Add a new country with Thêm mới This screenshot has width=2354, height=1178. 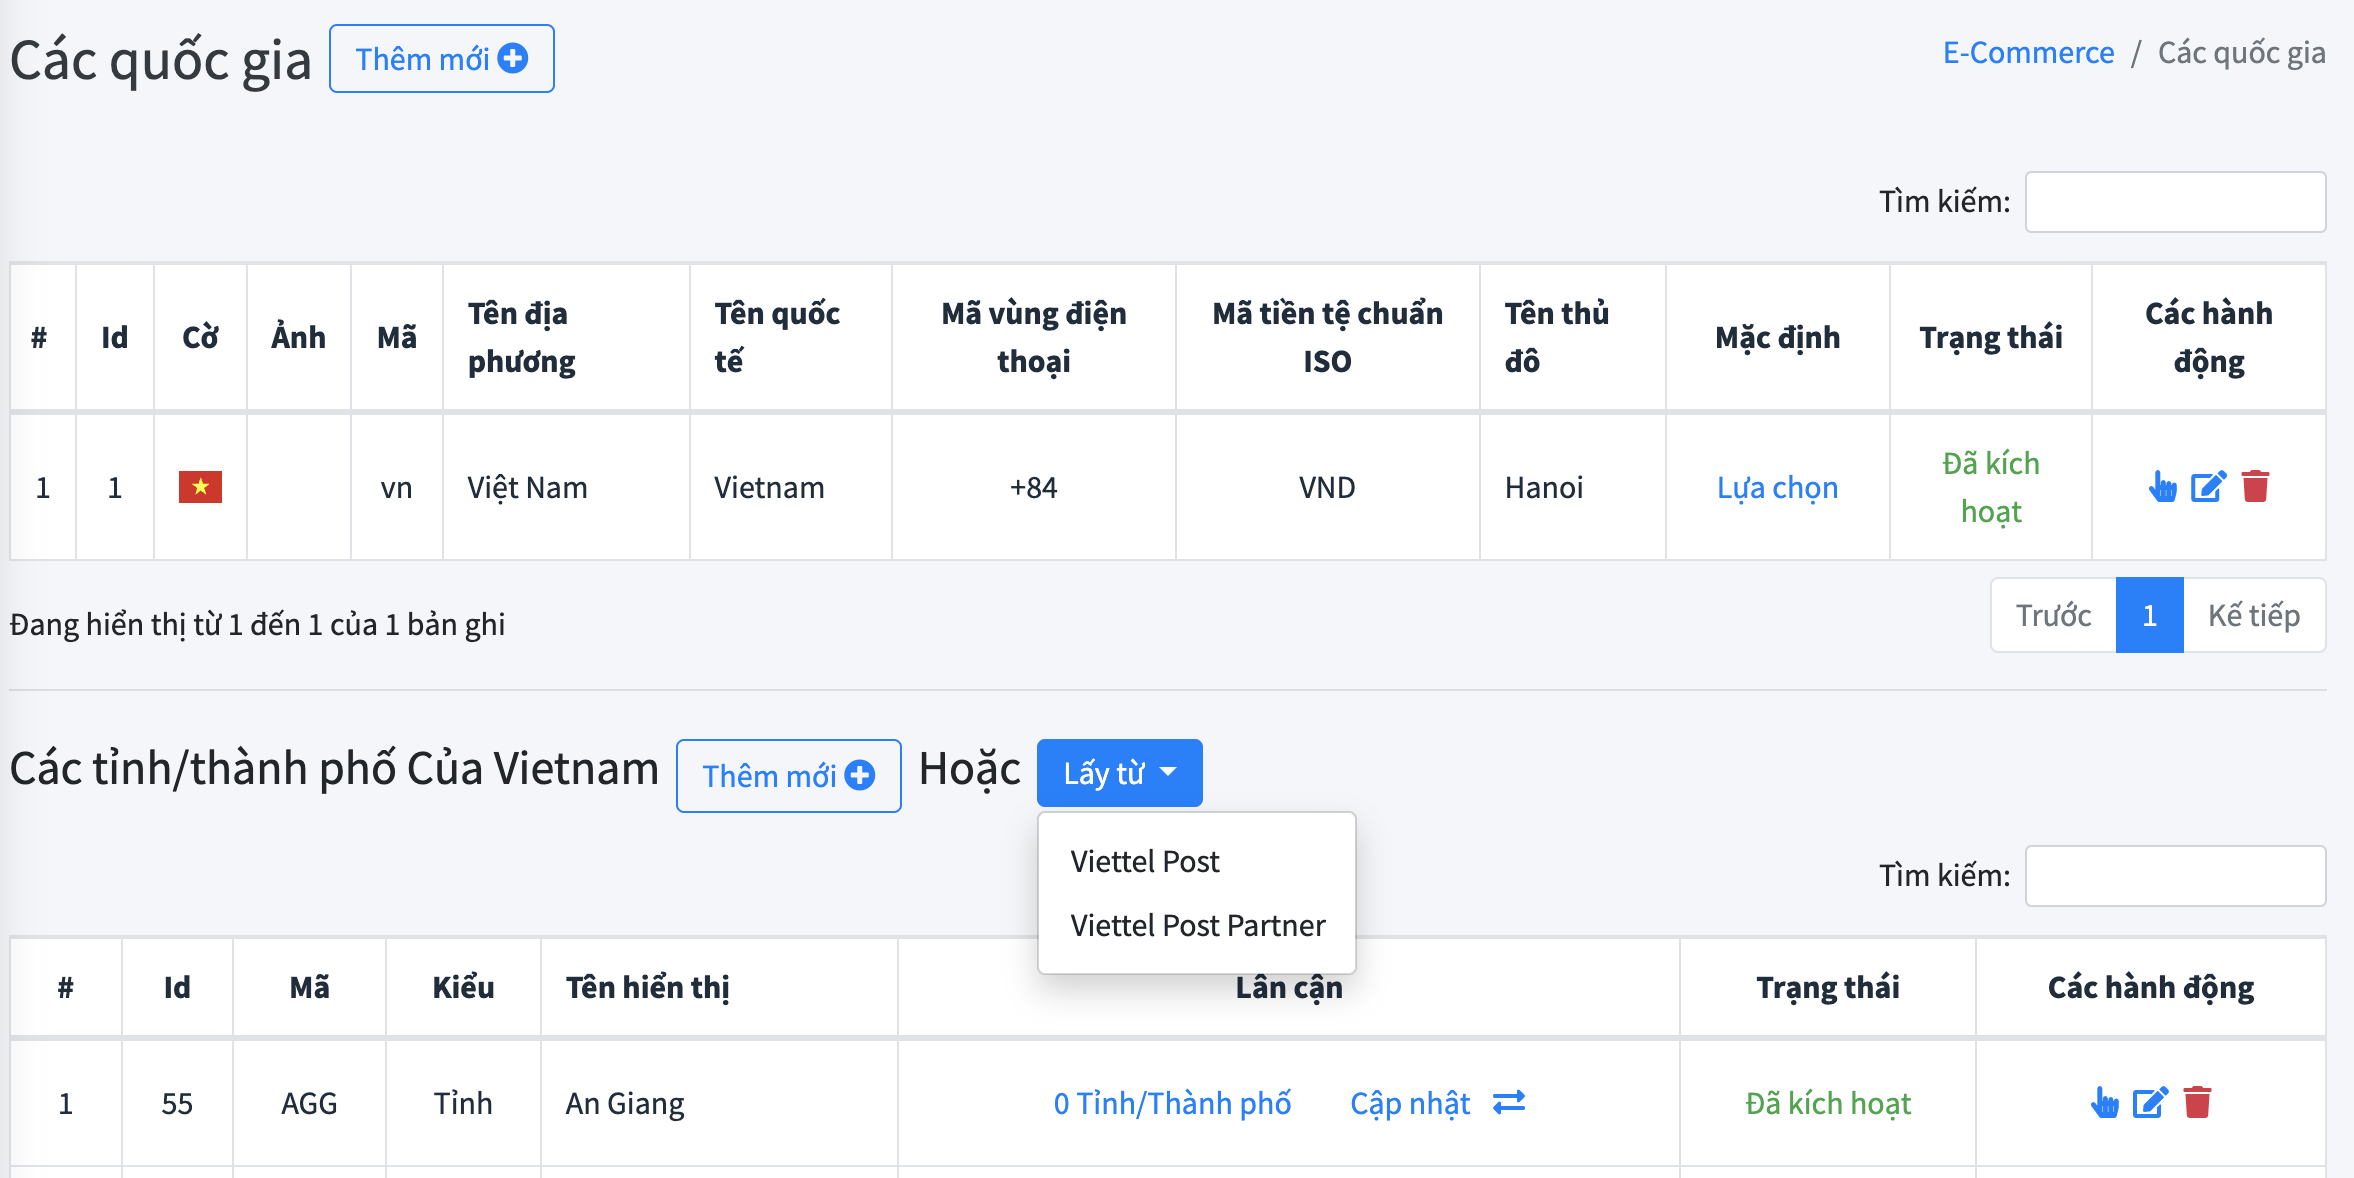[x=441, y=59]
